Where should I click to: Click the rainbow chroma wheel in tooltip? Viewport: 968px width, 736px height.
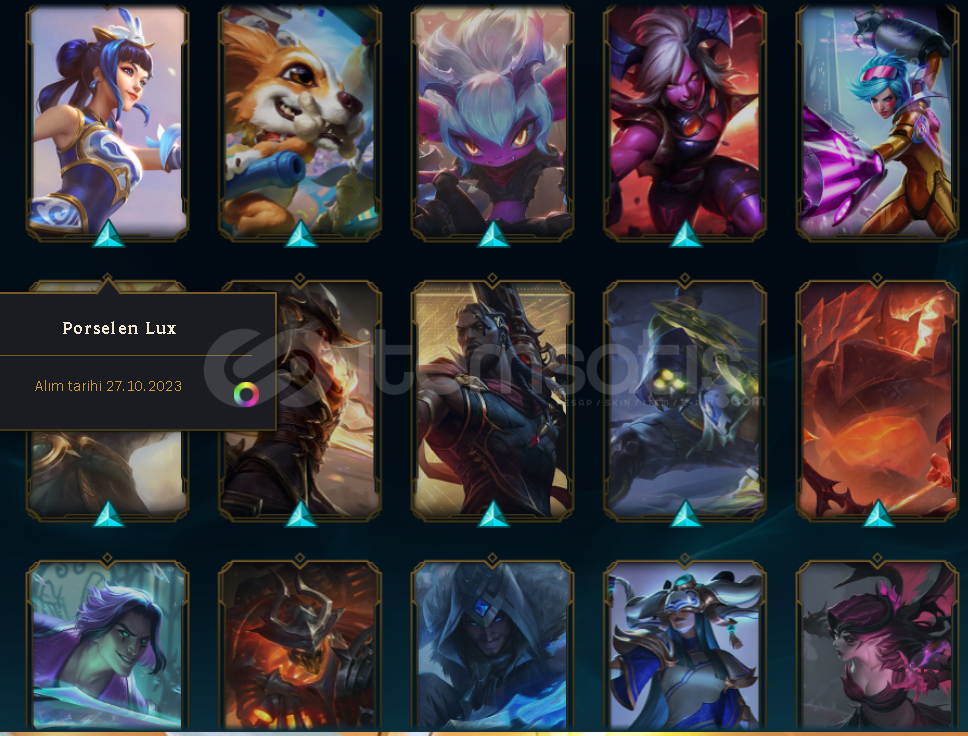246,395
